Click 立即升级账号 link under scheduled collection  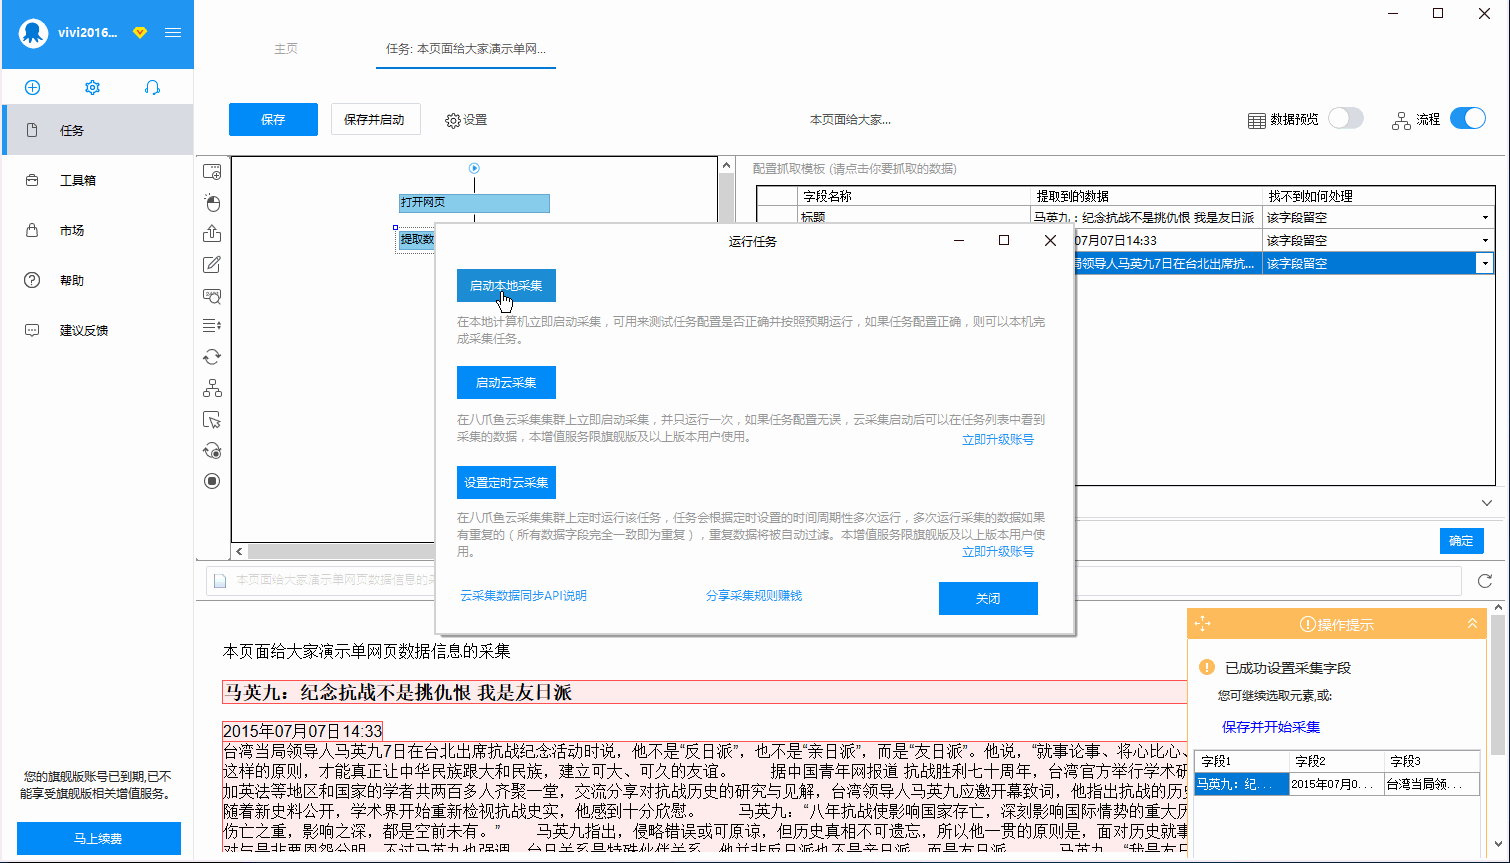(x=998, y=551)
